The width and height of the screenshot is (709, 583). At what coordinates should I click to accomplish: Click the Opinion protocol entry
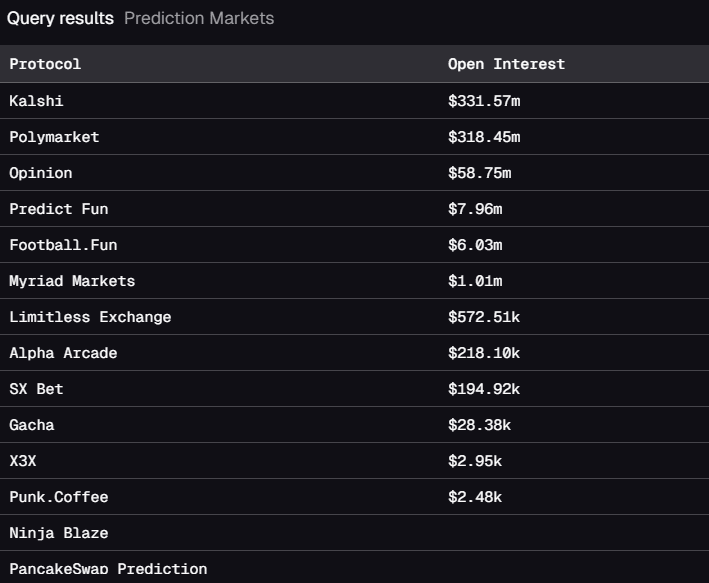click(x=41, y=173)
